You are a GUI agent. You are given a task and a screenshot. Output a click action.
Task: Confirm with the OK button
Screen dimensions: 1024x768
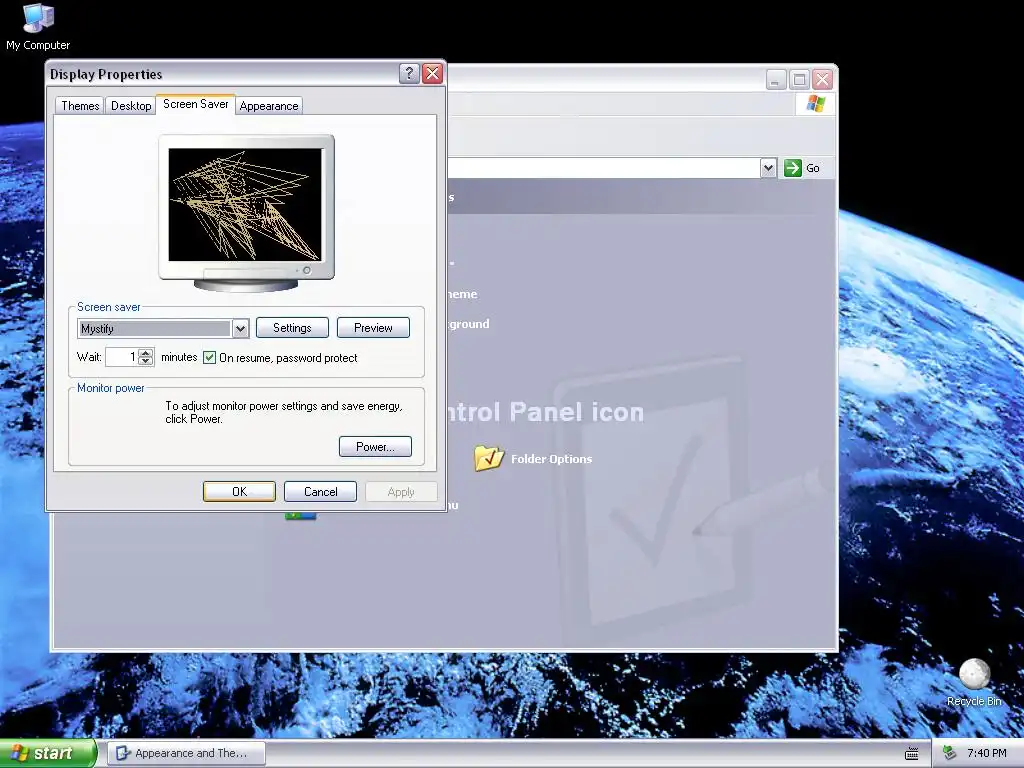(239, 492)
